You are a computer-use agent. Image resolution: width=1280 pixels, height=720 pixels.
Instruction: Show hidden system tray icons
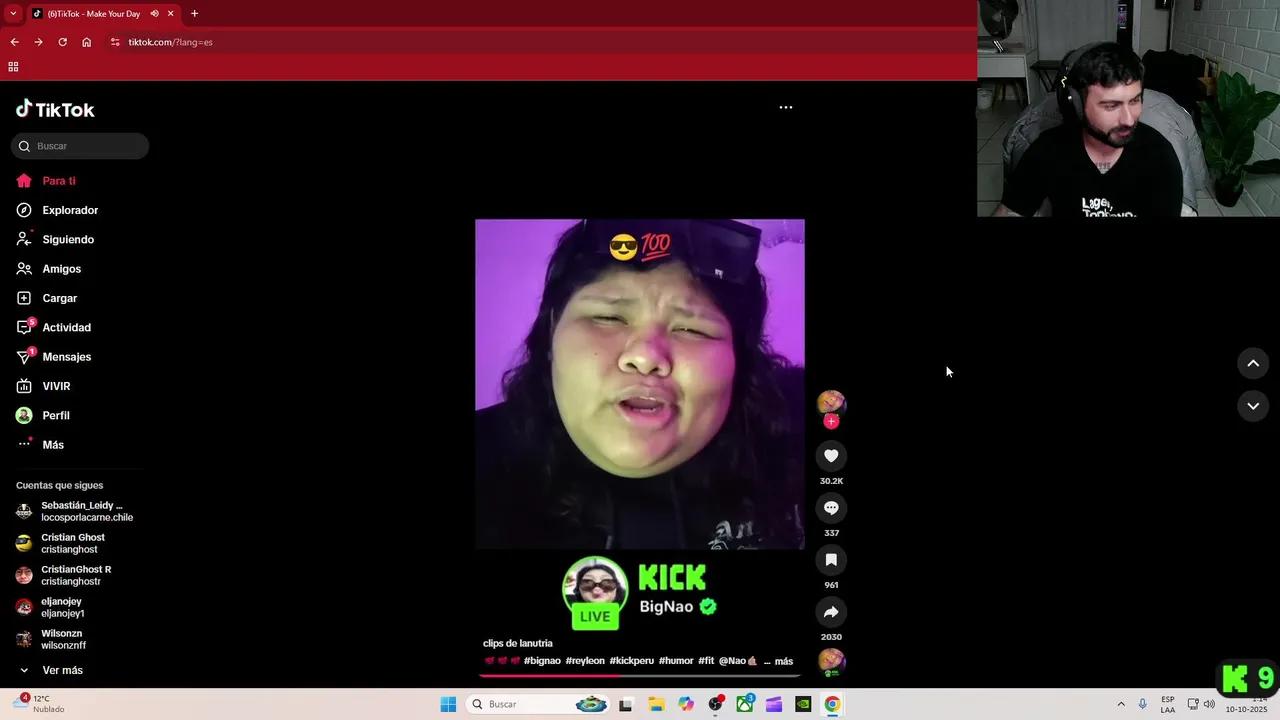point(1121,704)
